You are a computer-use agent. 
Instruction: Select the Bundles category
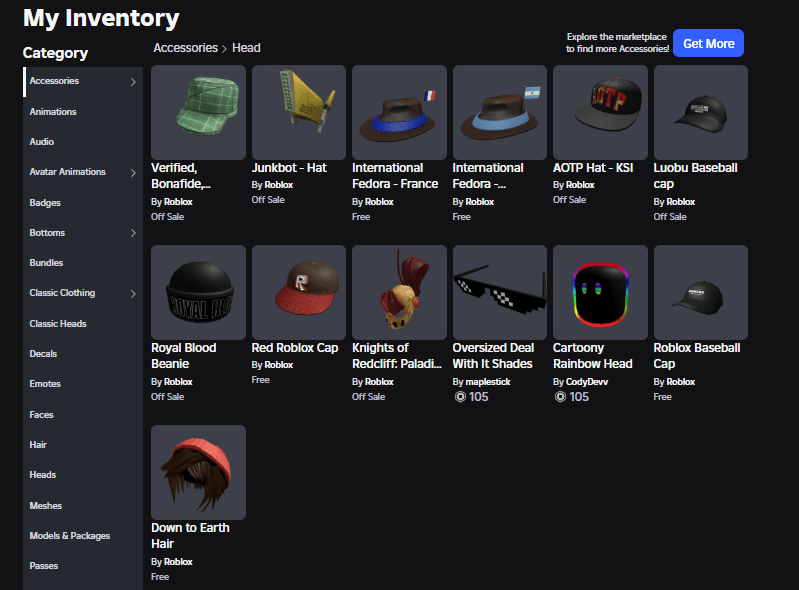pos(46,263)
